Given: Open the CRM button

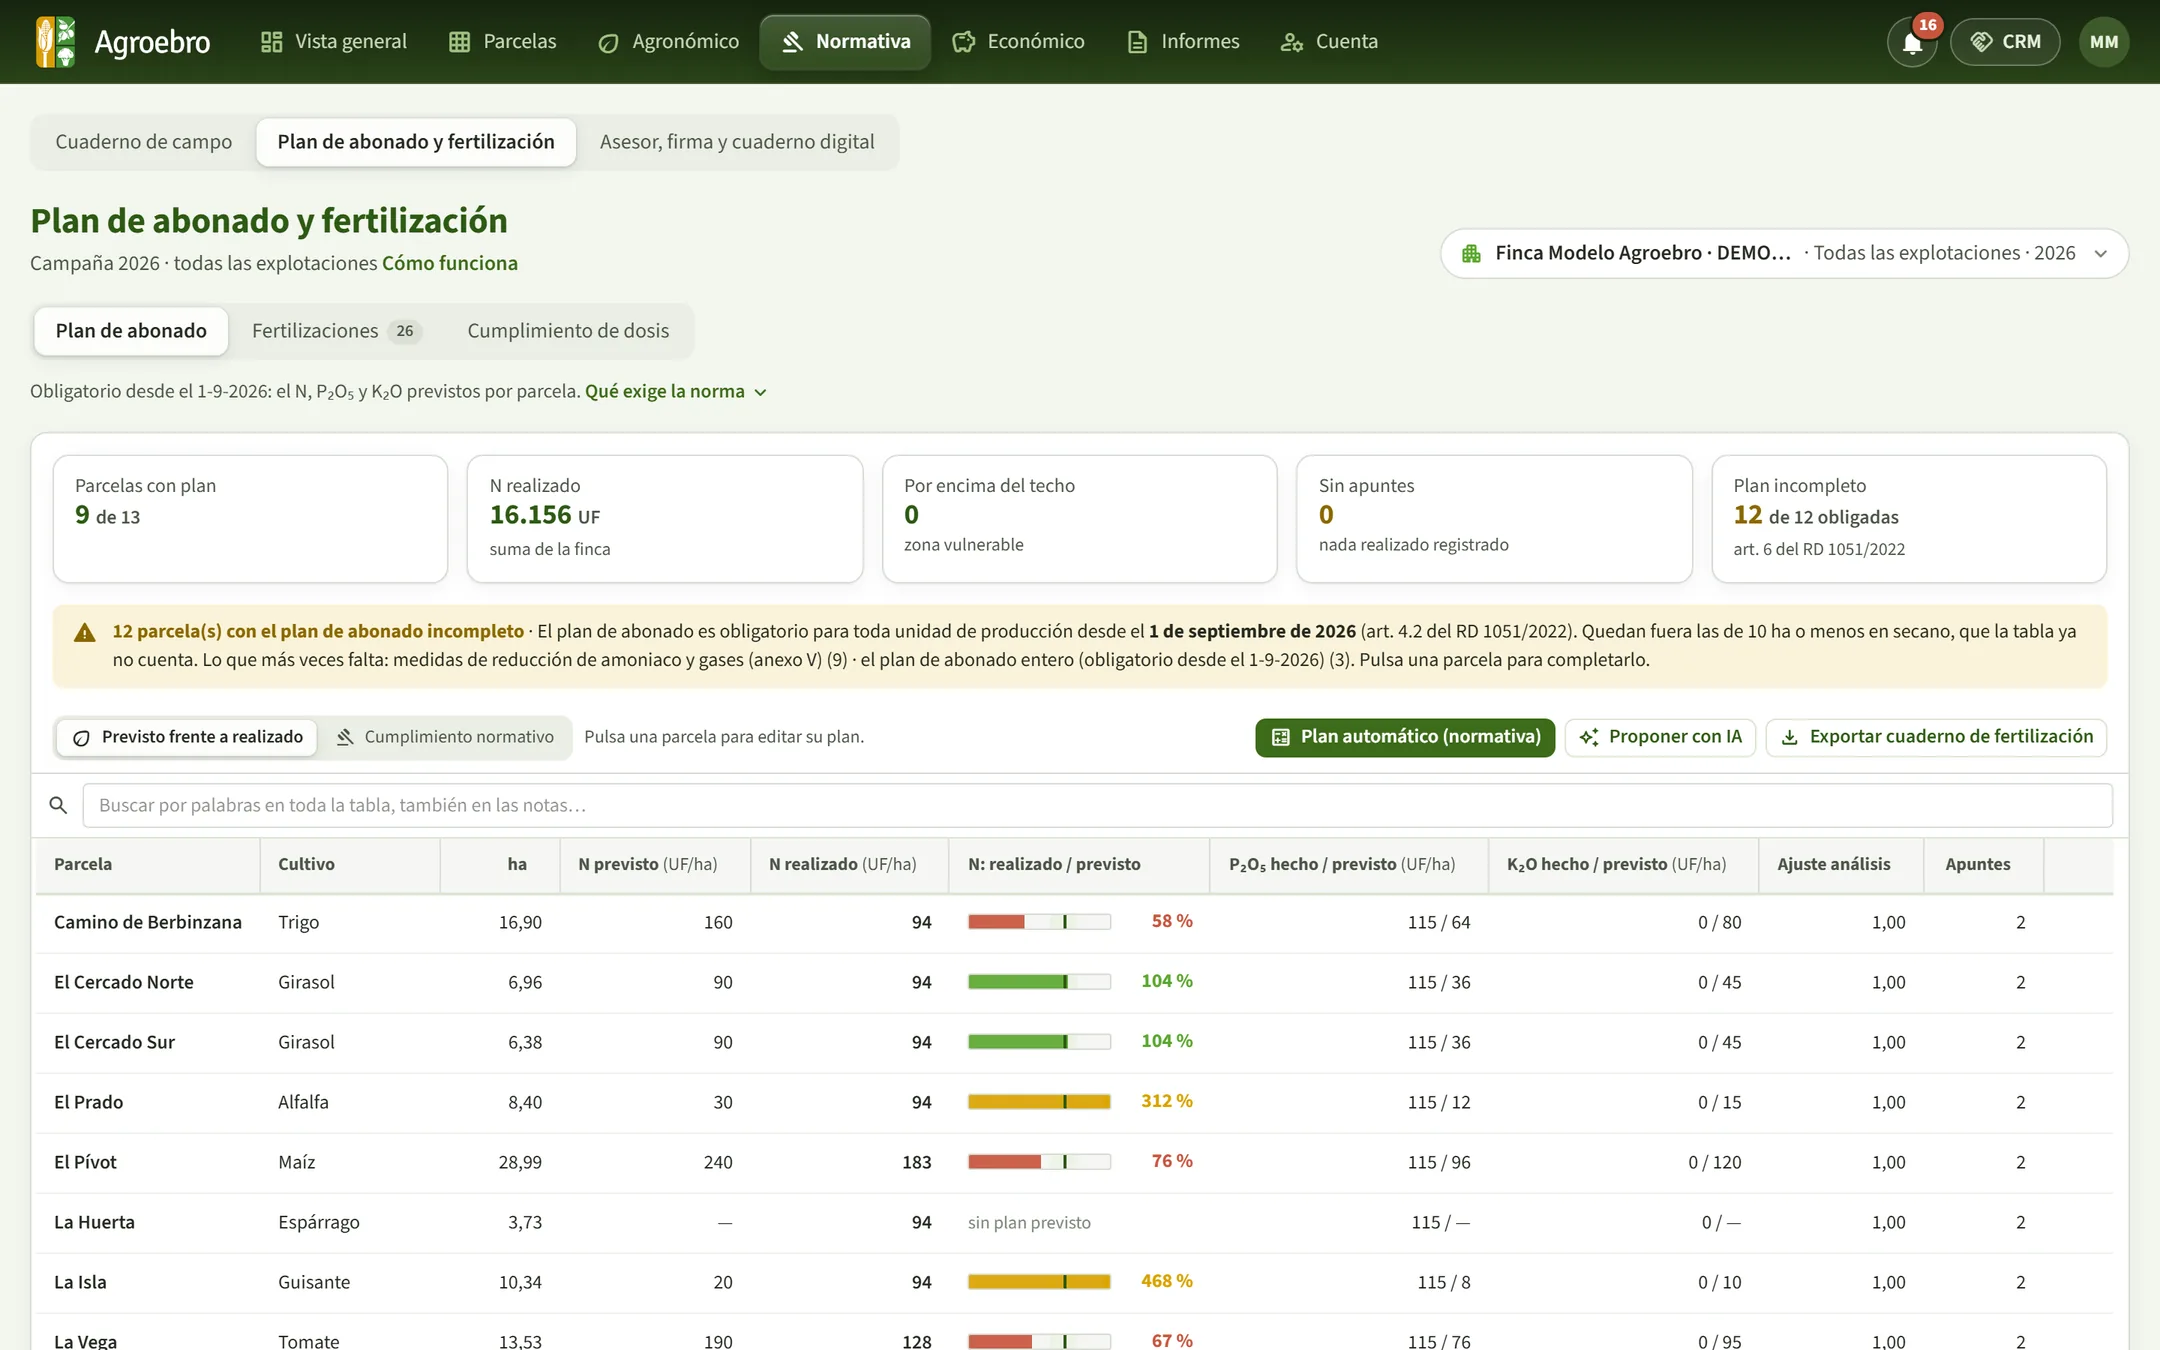Looking at the screenshot, I should point(2005,42).
